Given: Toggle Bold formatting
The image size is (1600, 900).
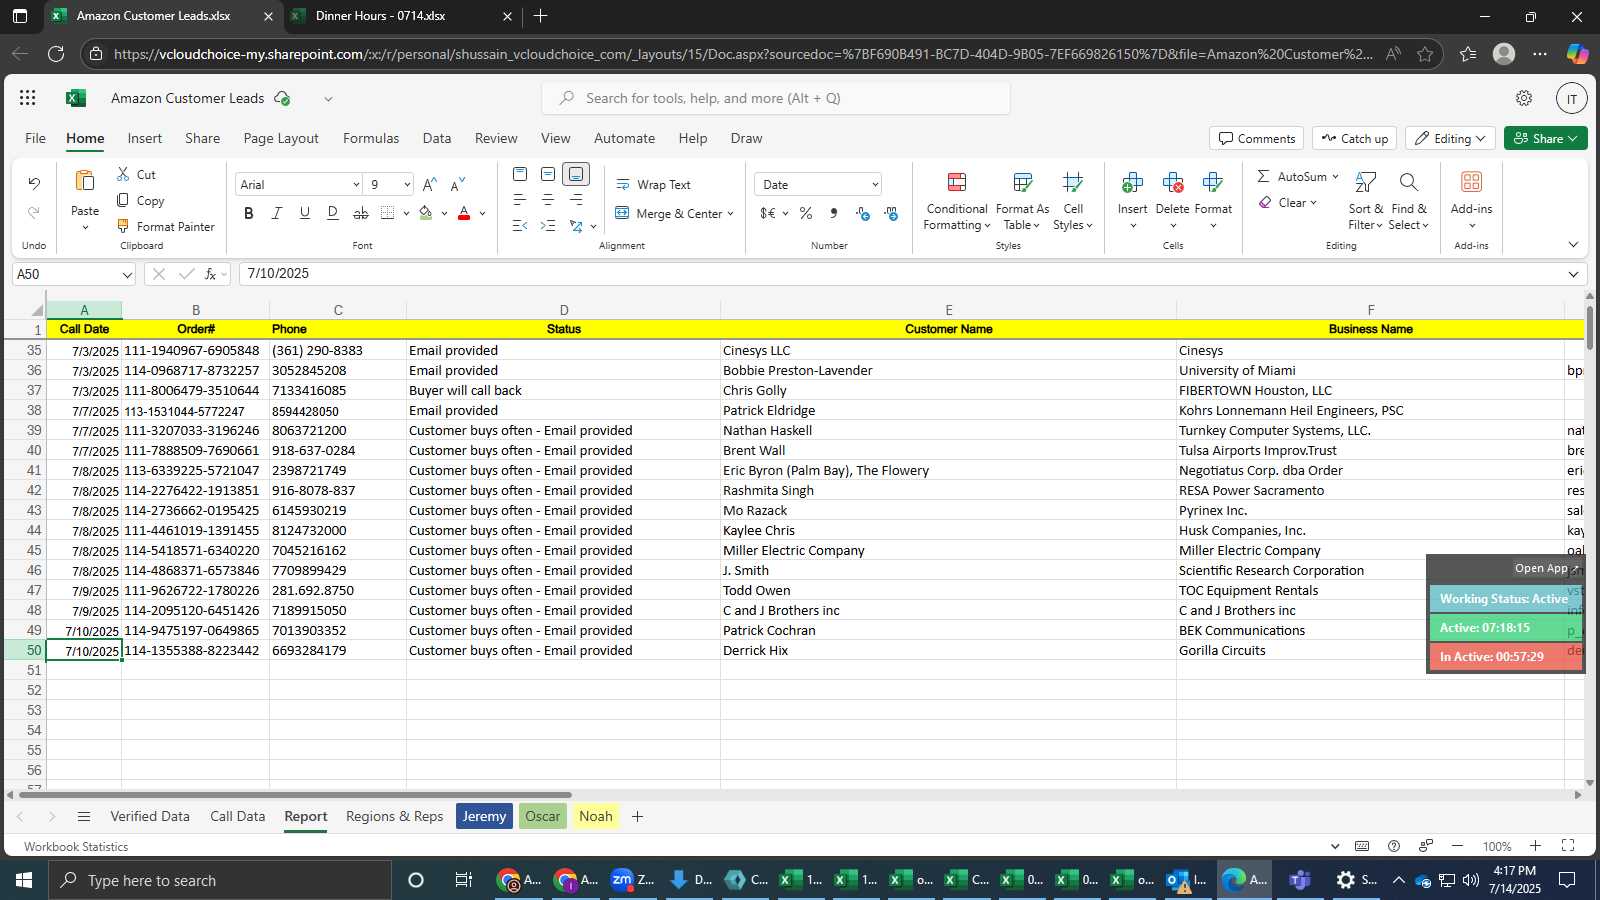Looking at the screenshot, I should coord(249,213).
